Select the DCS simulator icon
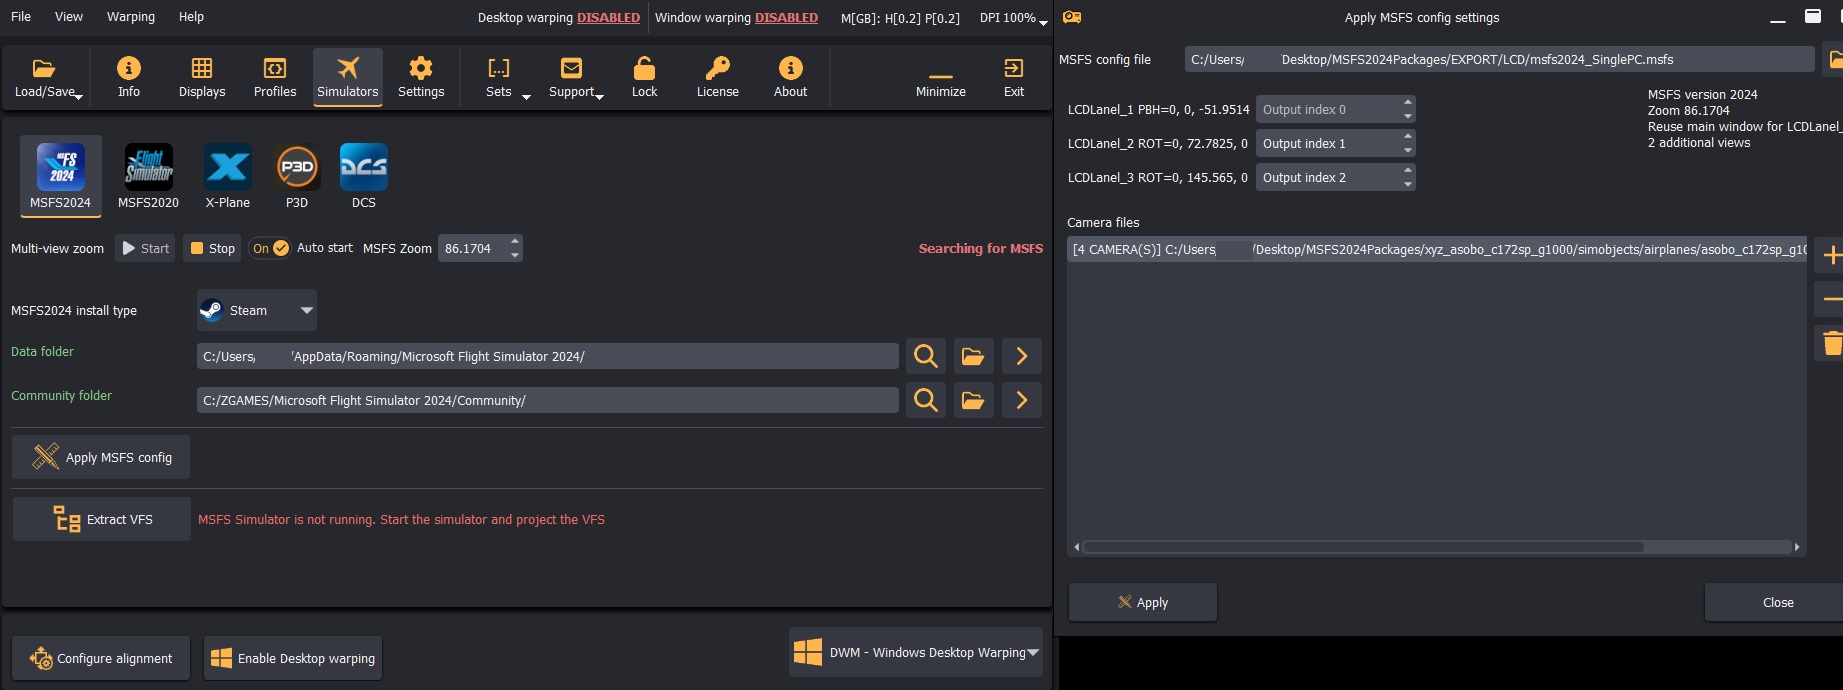This screenshot has width=1843, height=690. tap(364, 176)
